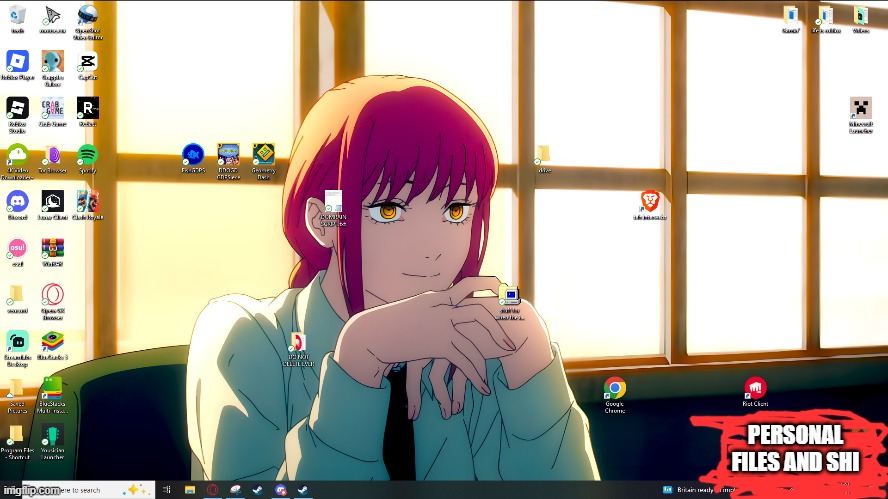Image resolution: width=888 pixels, height=499 pixels.
Task: Launch Google Chrome from the desktop
Action: (x=614, y=394)
